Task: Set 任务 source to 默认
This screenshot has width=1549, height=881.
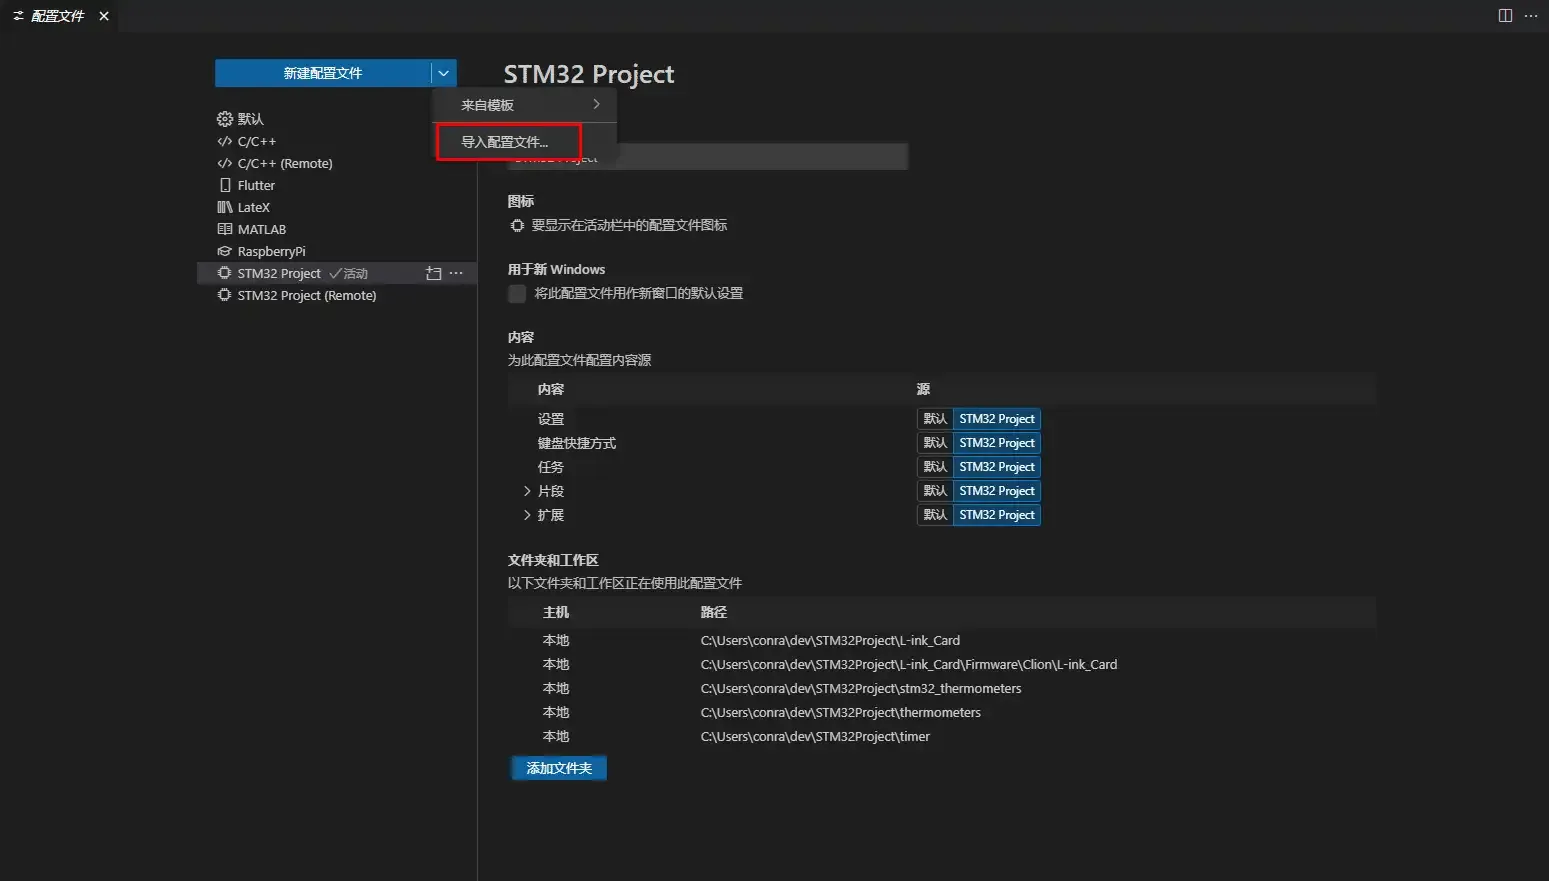Action: tap(935, 467)
